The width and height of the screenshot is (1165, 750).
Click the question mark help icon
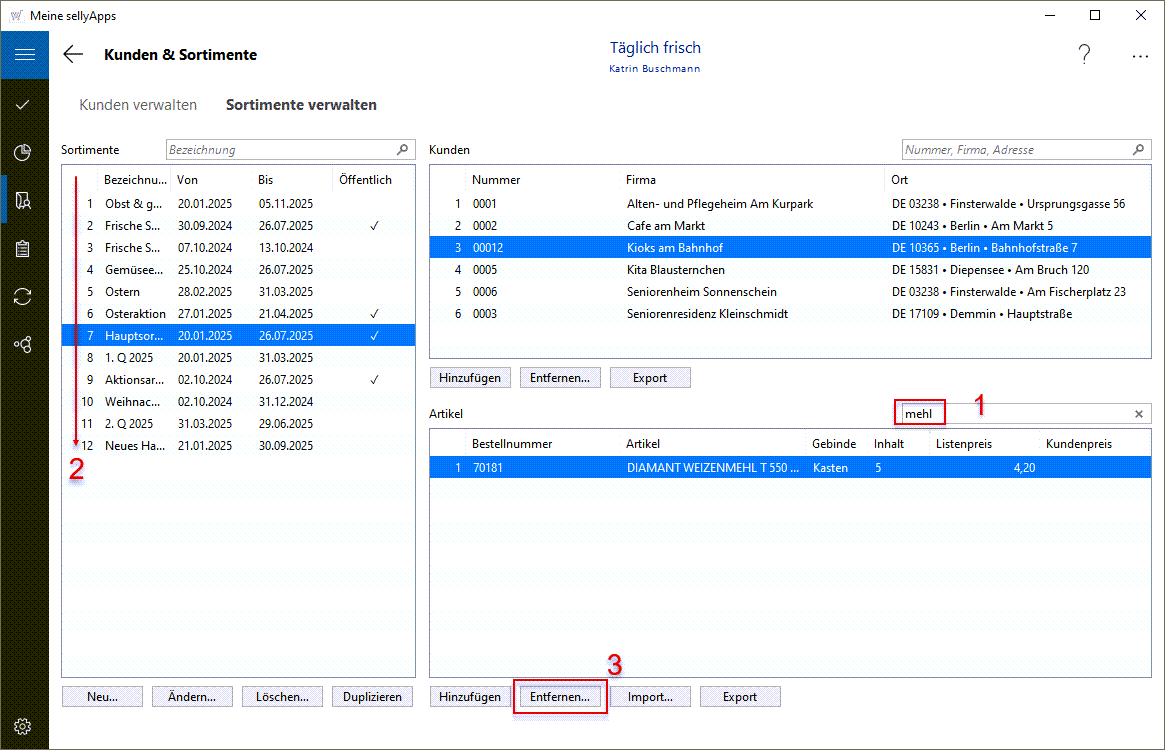point(1085,55)
